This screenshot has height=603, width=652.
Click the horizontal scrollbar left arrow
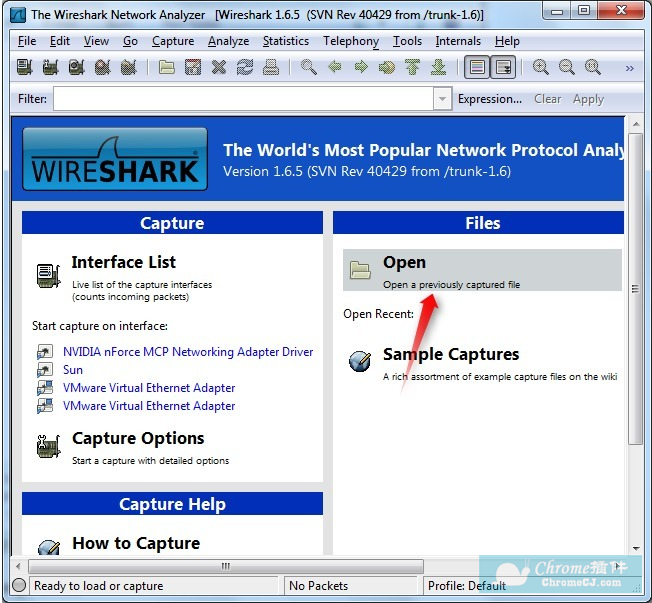point(18,566)
